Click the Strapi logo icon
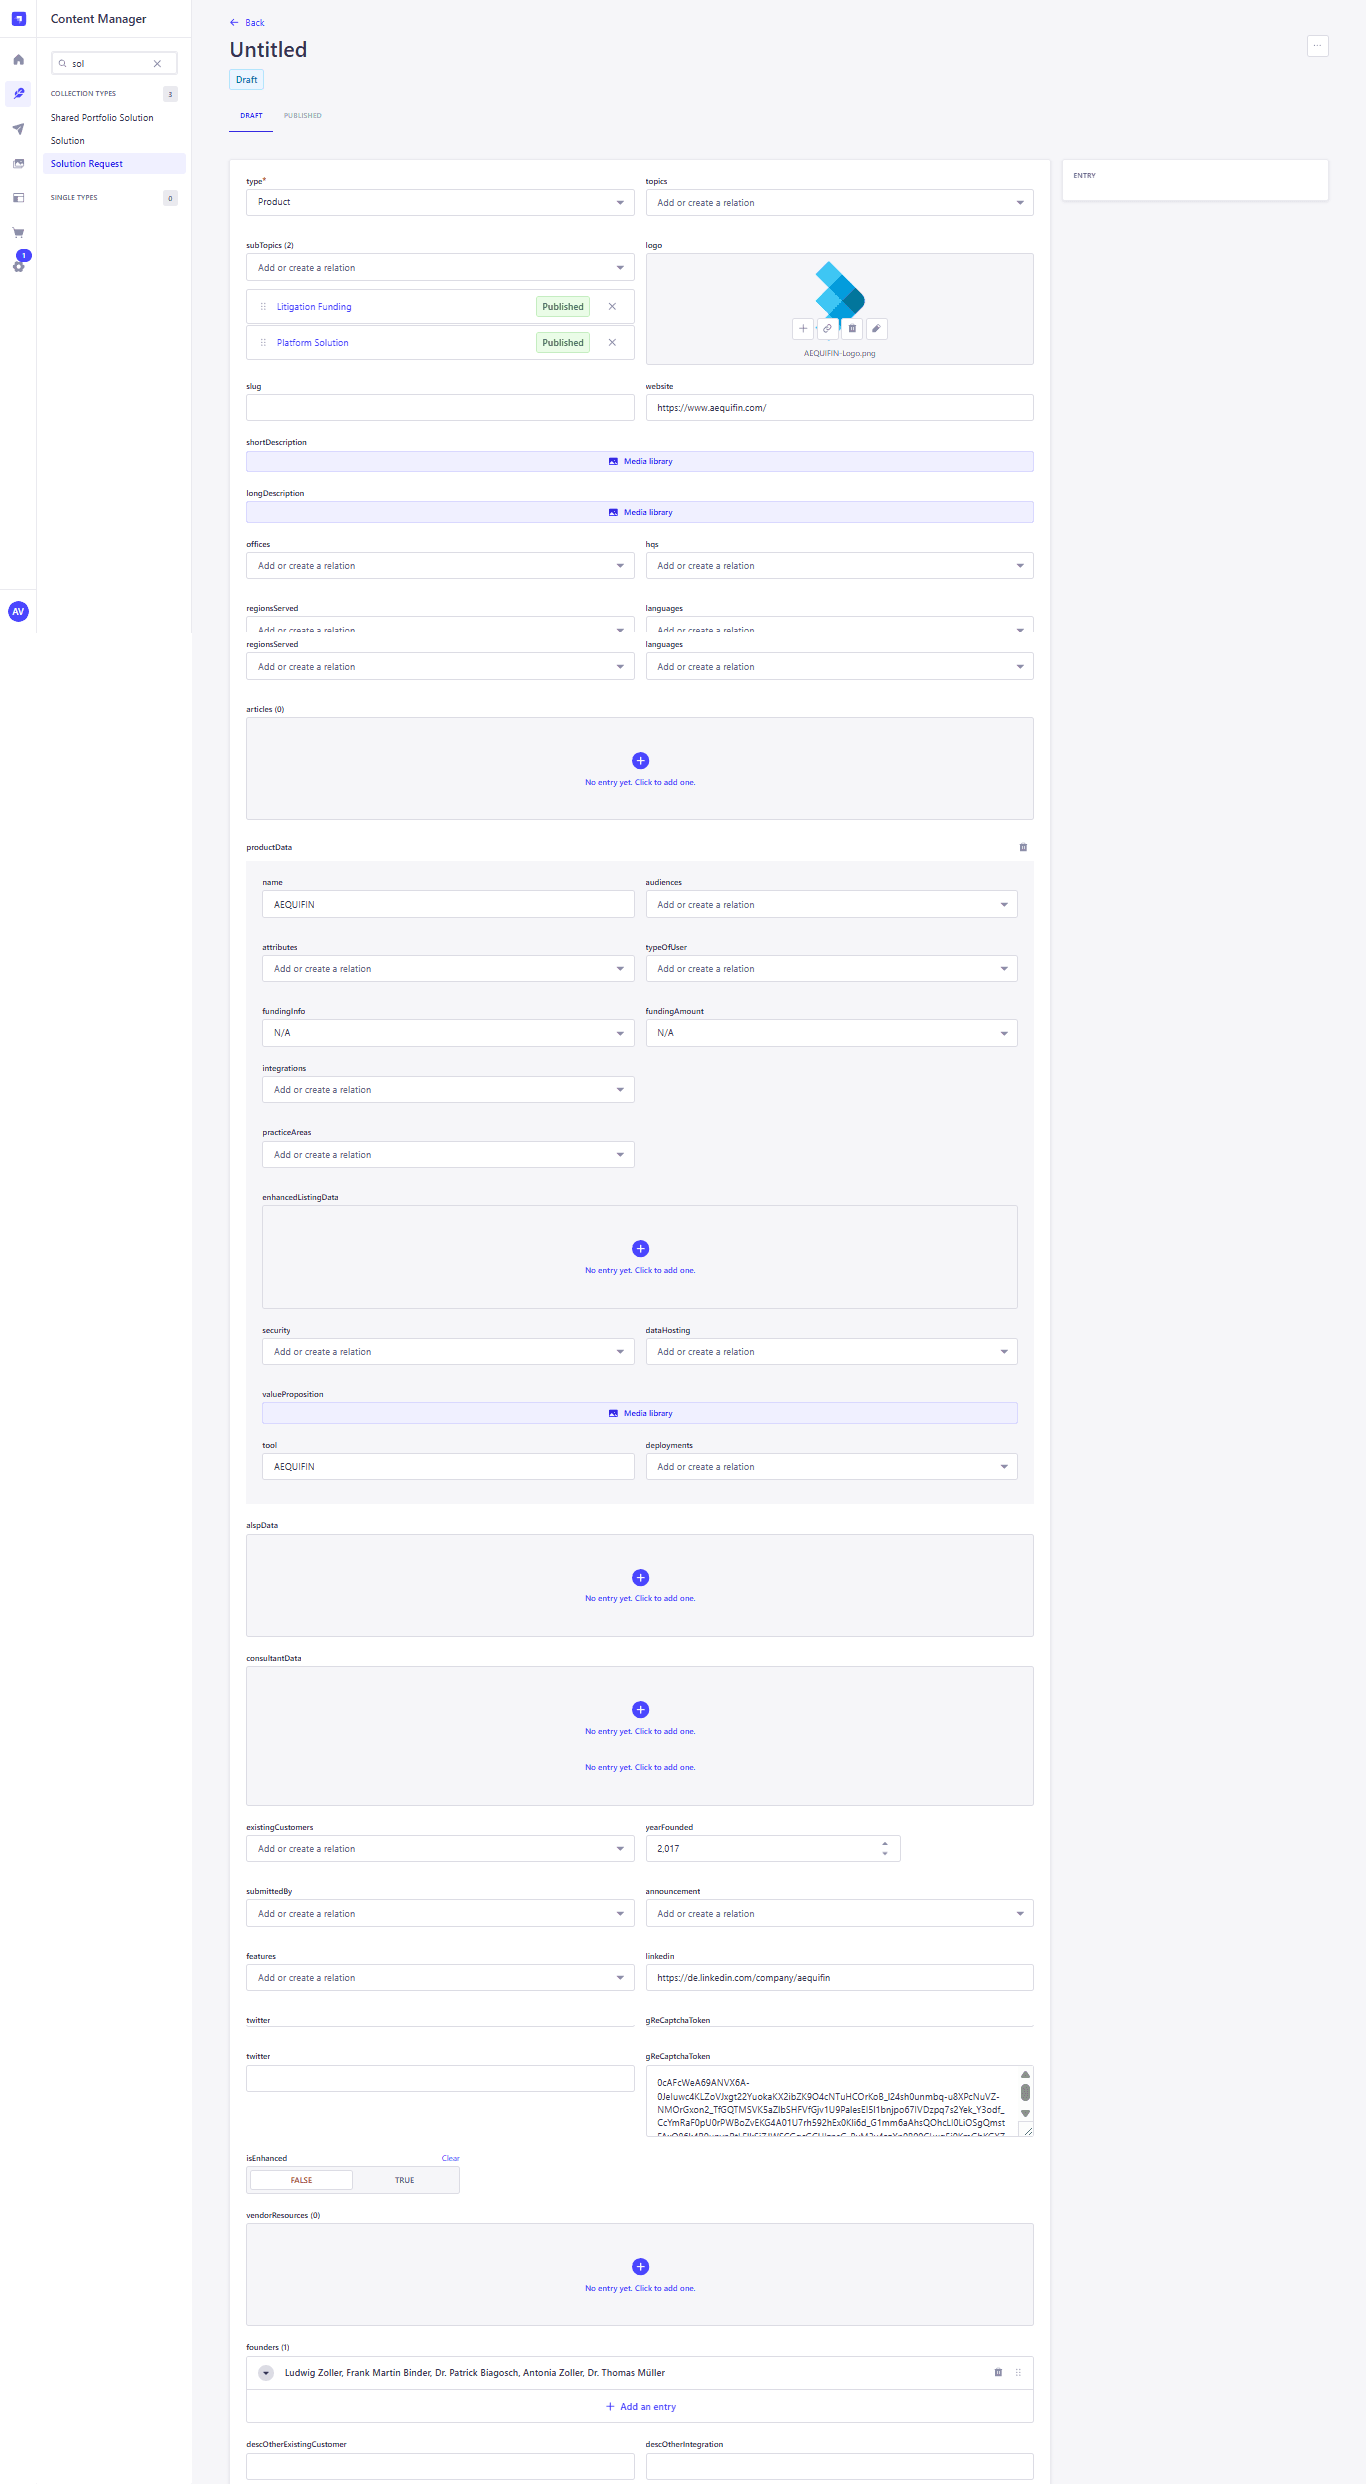 click(x=18, y=19)
